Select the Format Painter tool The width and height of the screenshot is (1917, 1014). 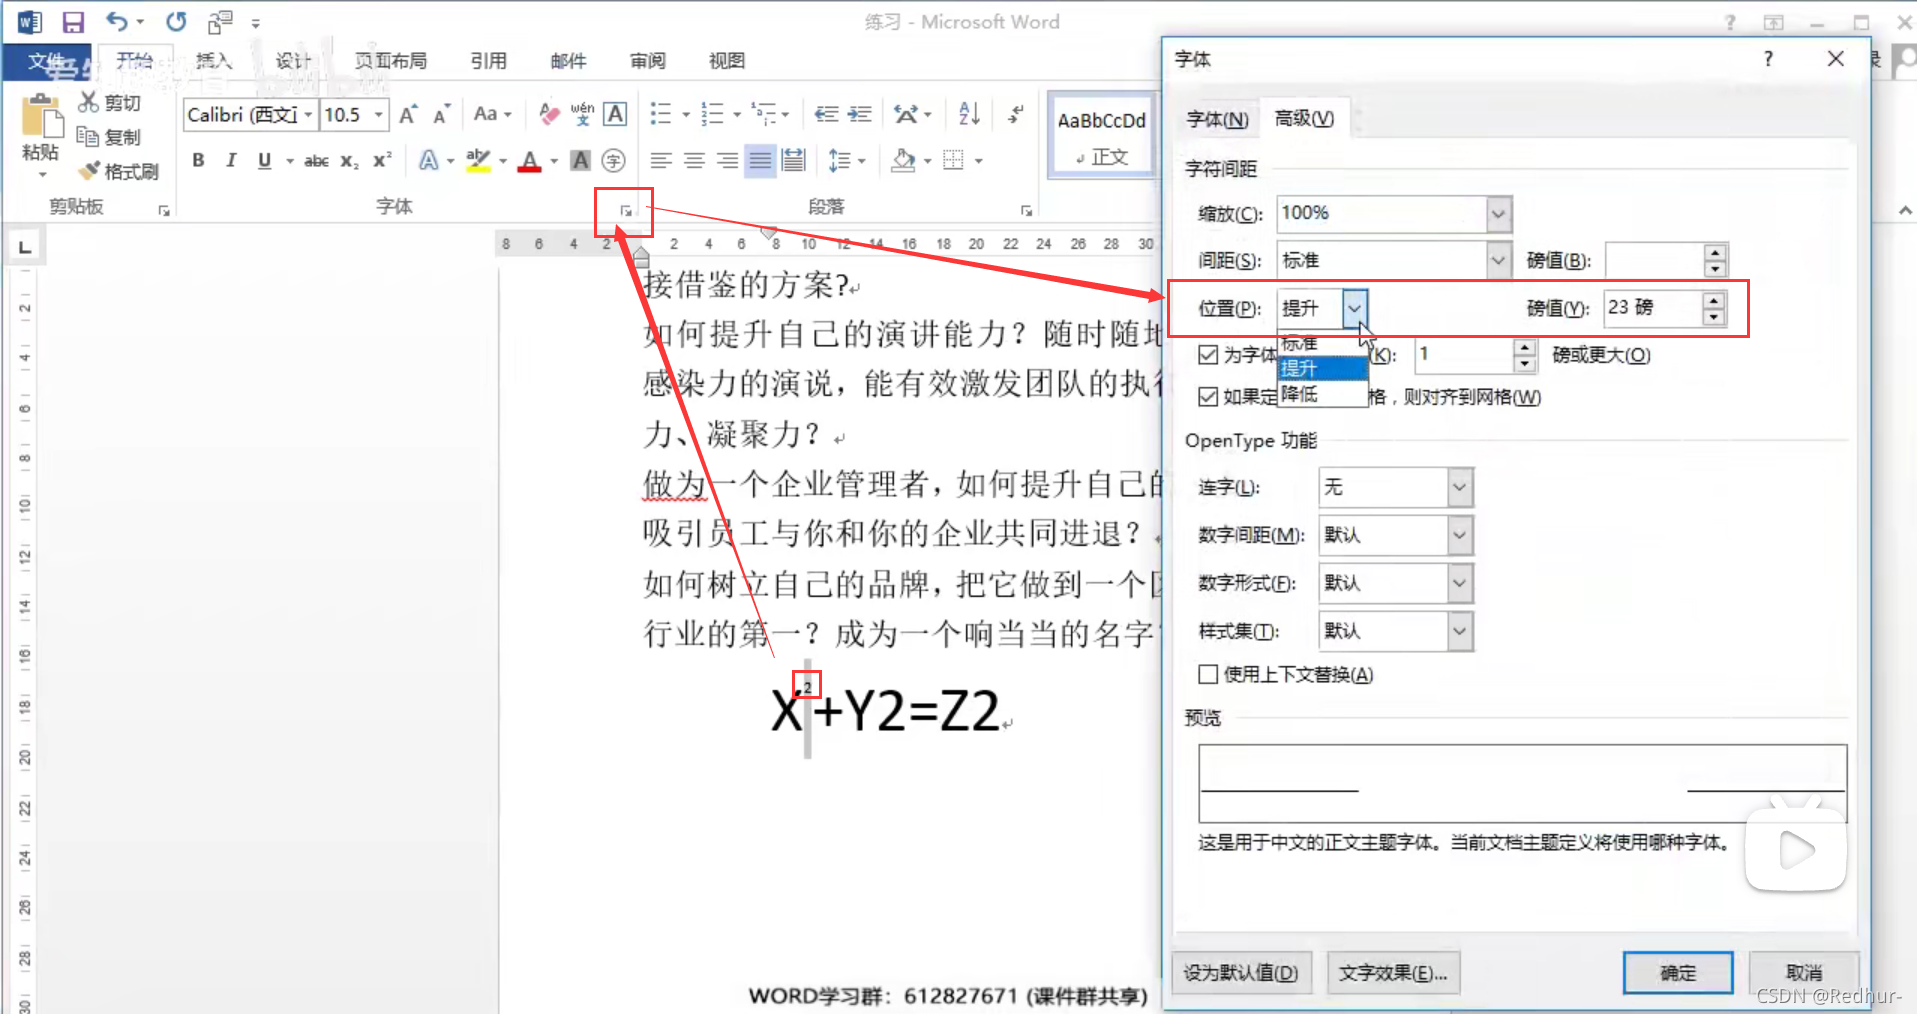[x=118, y=170]
